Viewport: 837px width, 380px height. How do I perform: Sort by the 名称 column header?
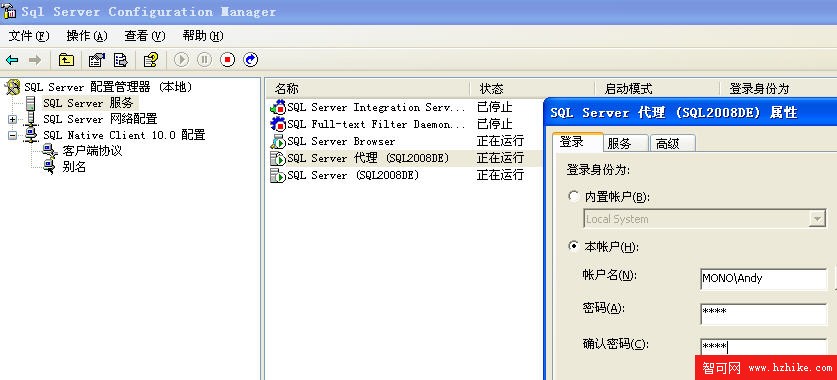click(x=367, y=89)
